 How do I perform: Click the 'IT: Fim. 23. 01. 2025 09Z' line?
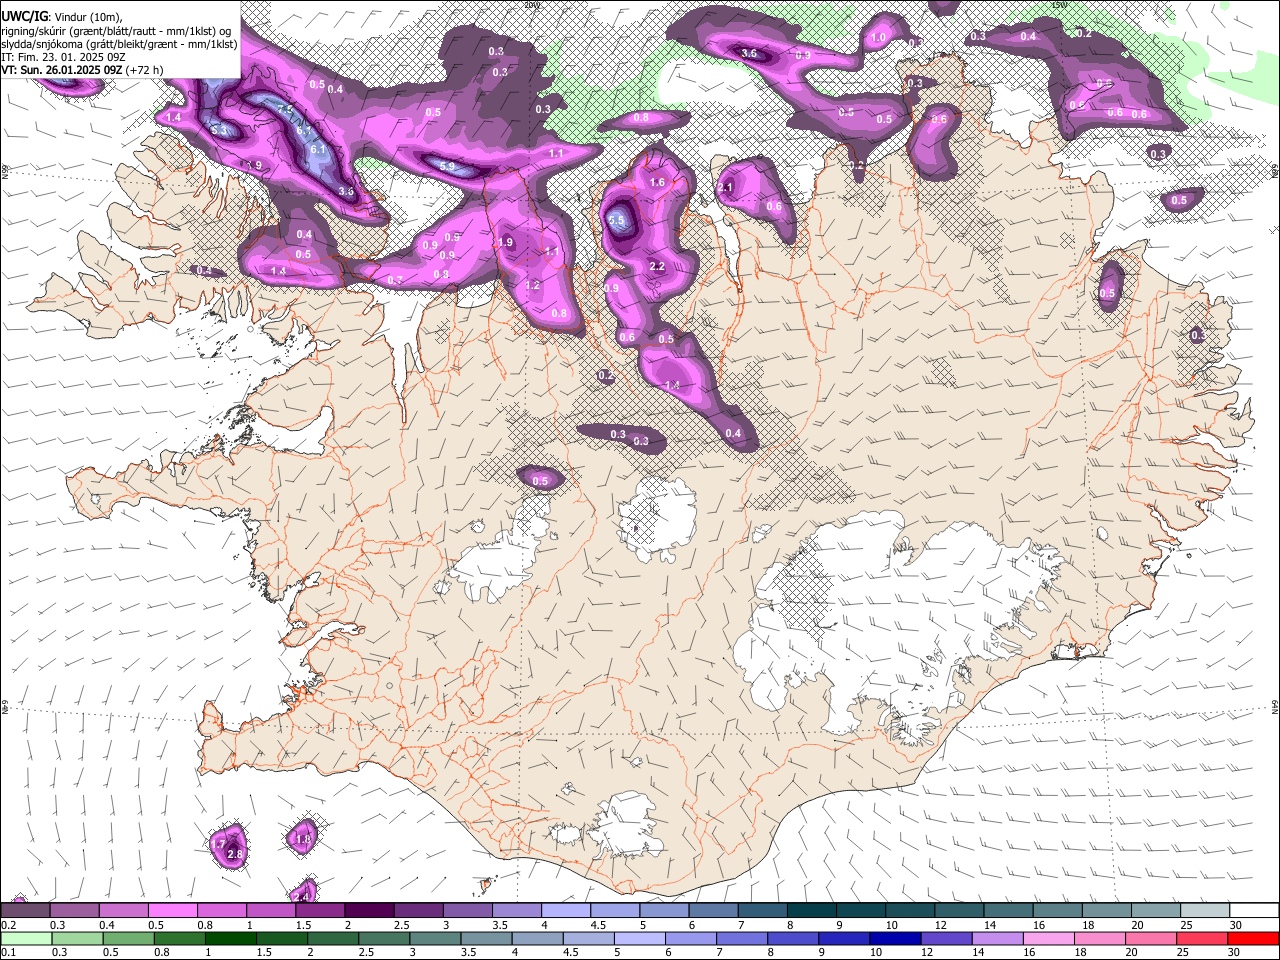[63, 57]
